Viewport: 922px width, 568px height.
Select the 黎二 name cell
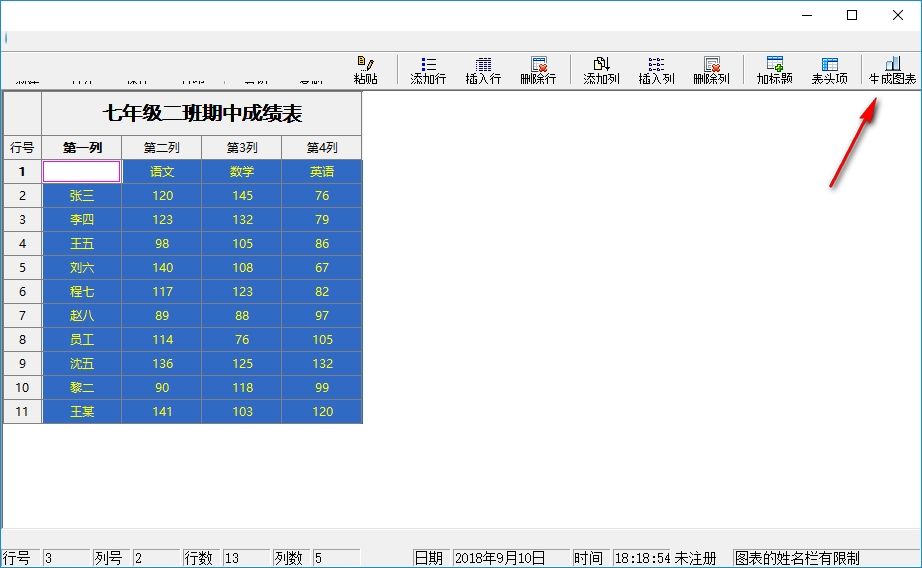coord(82,387)
